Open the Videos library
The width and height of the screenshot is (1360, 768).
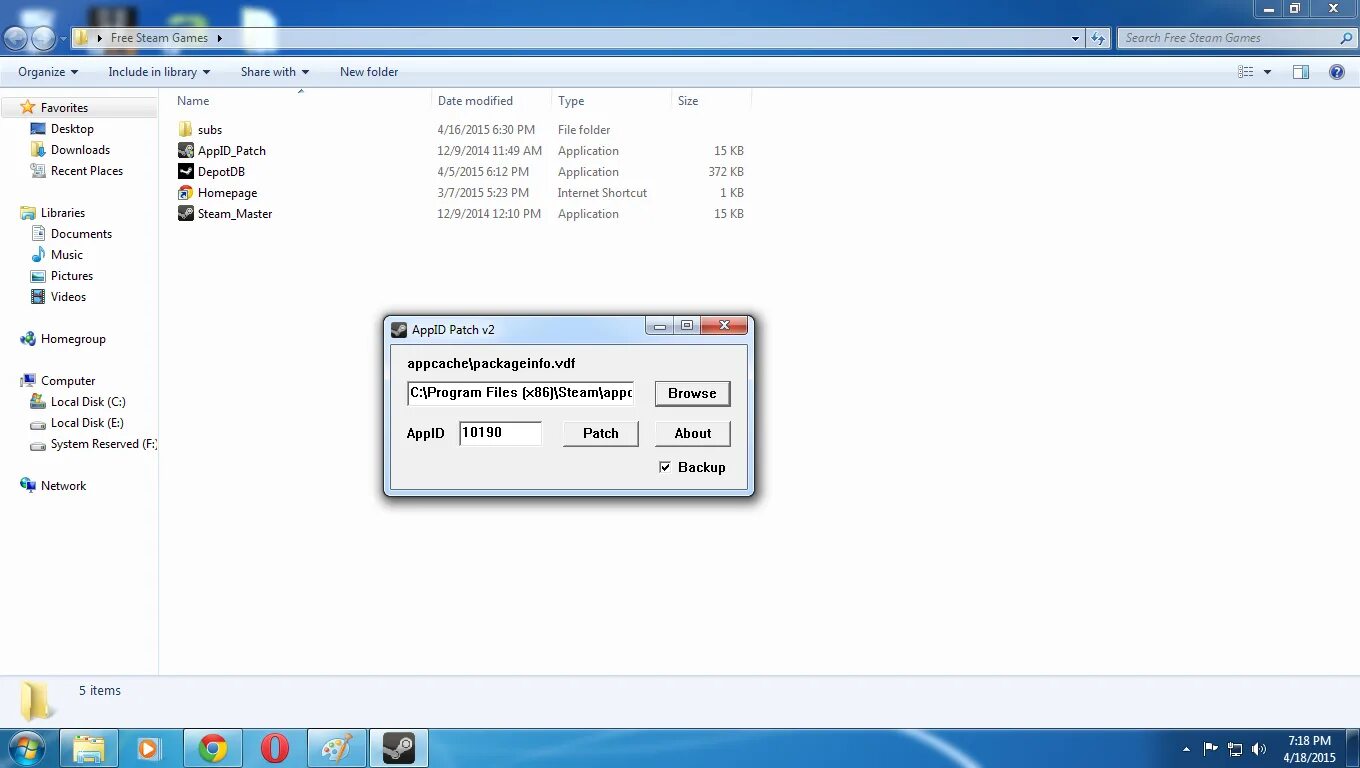coord(68,297)
